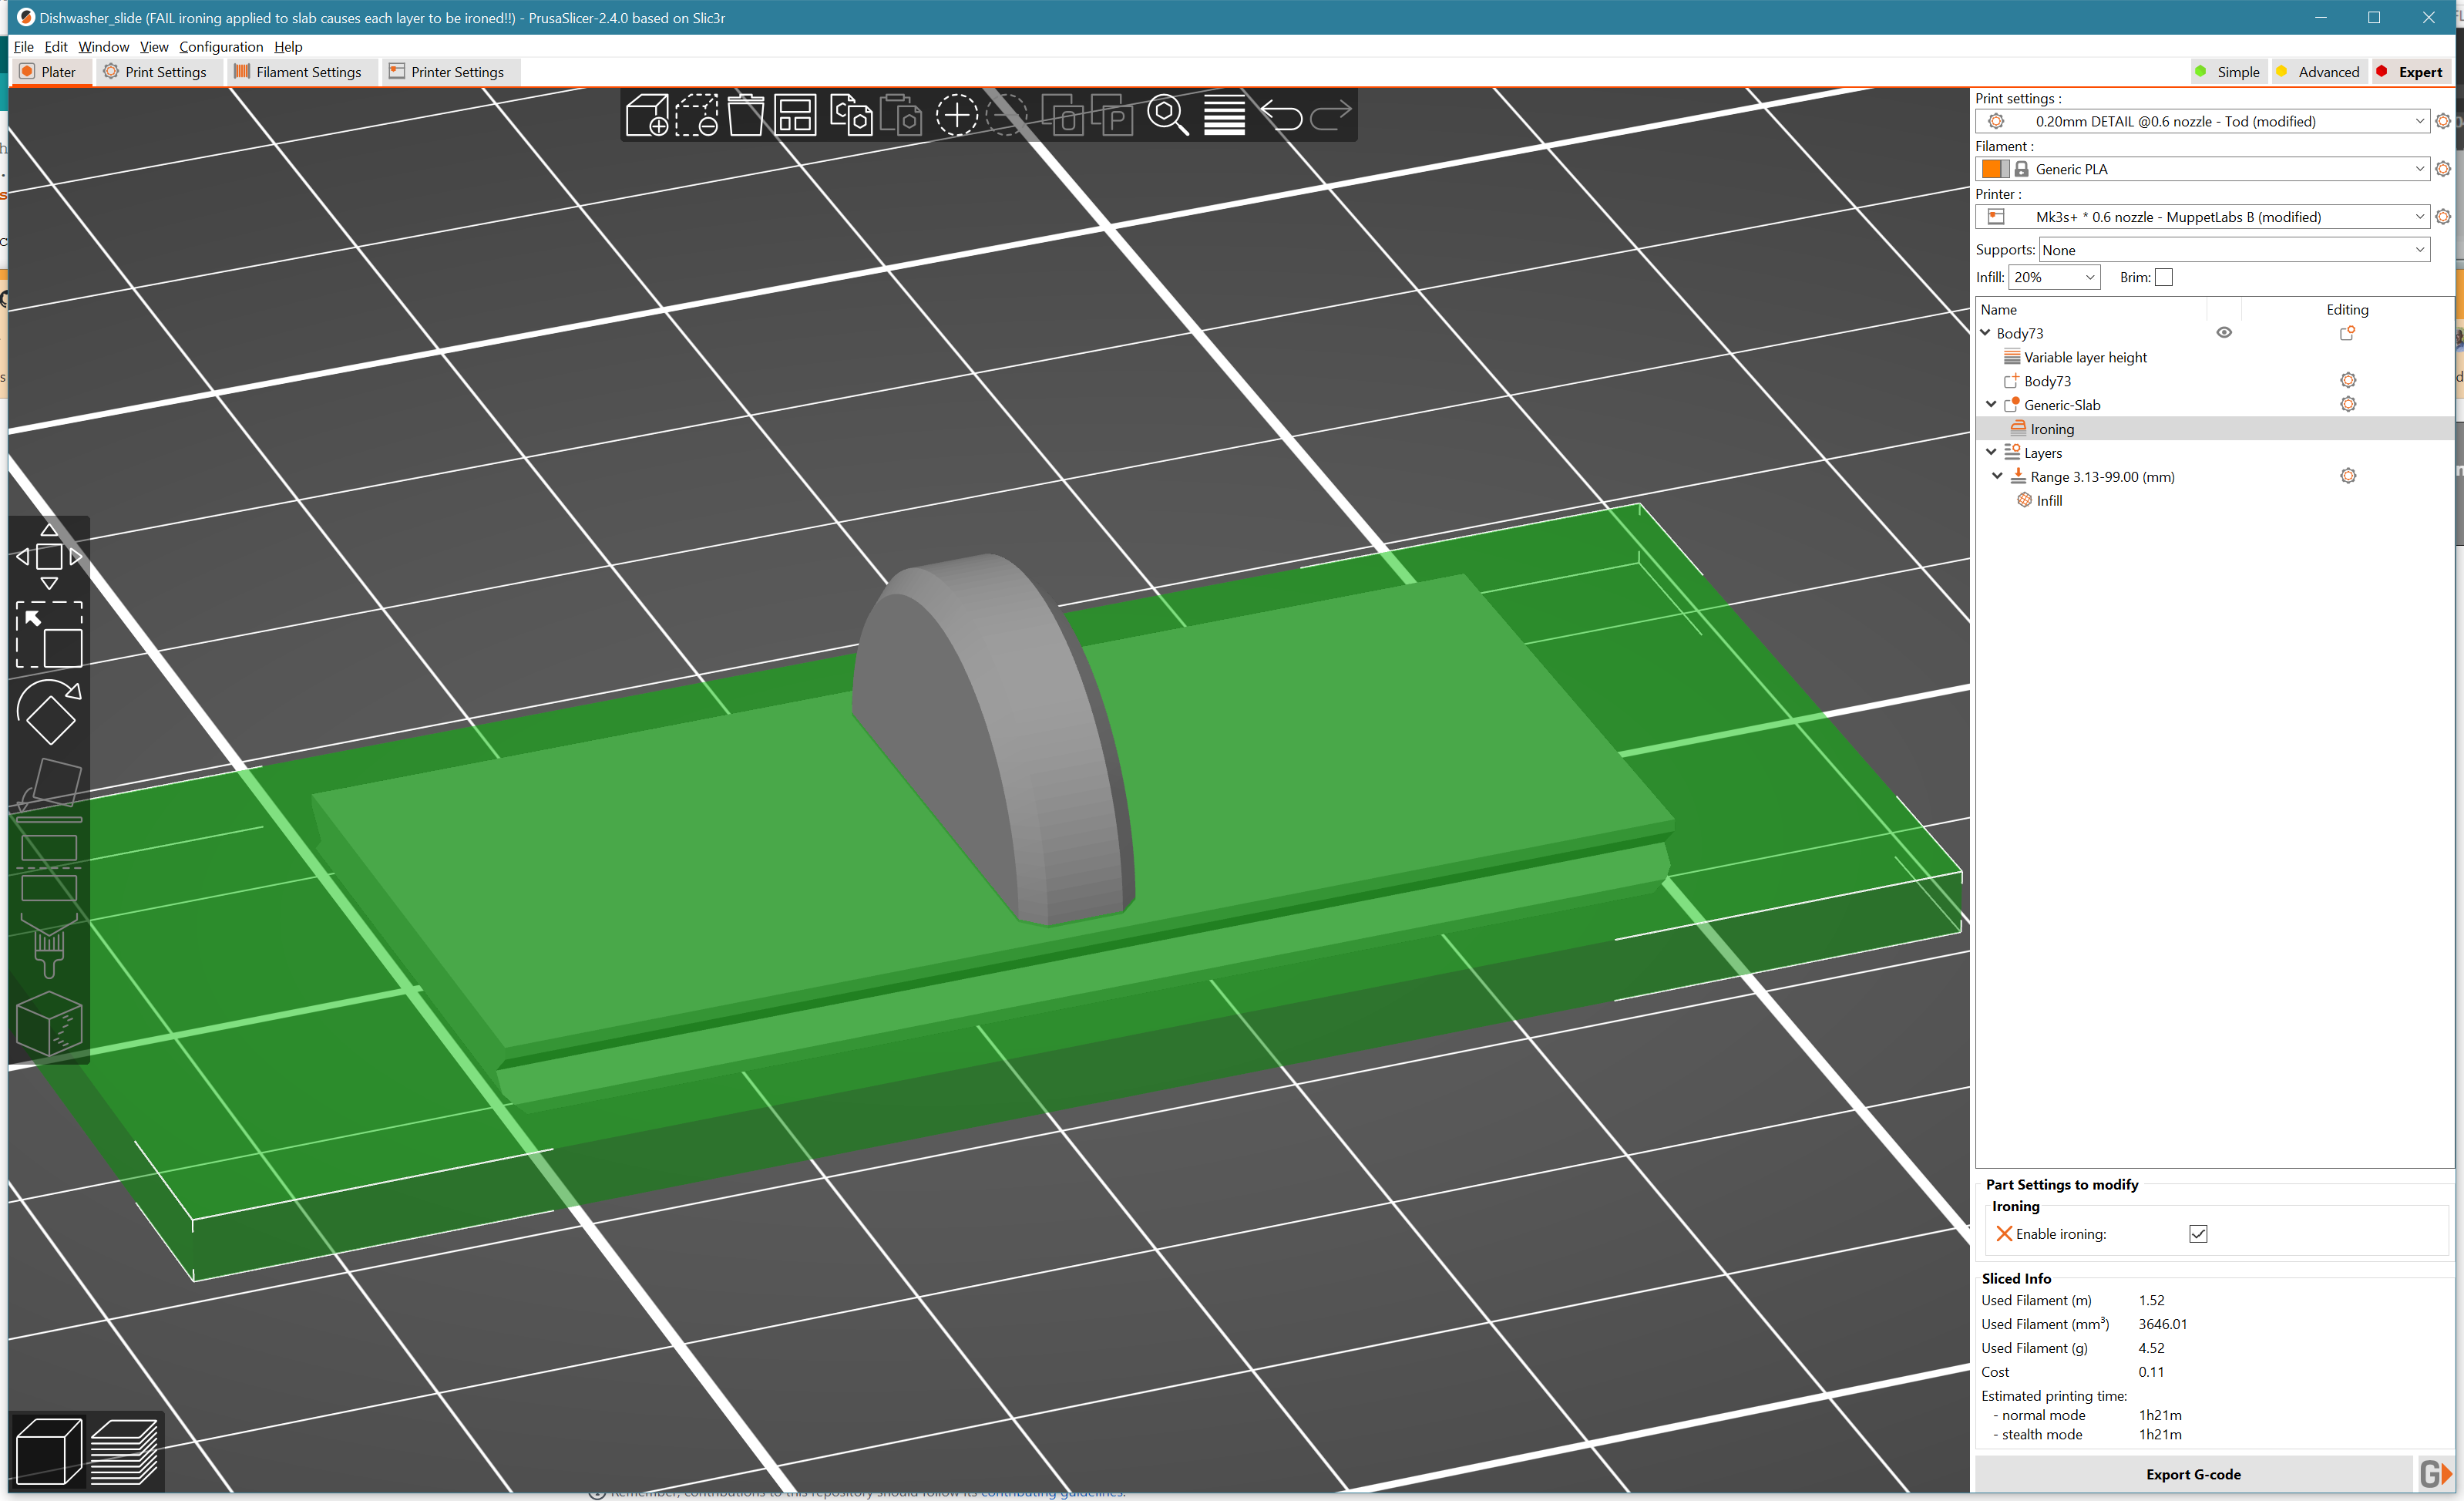Arrange objects on the plate
This screenshot has height=1501, width=2464.
click(795, 115)
